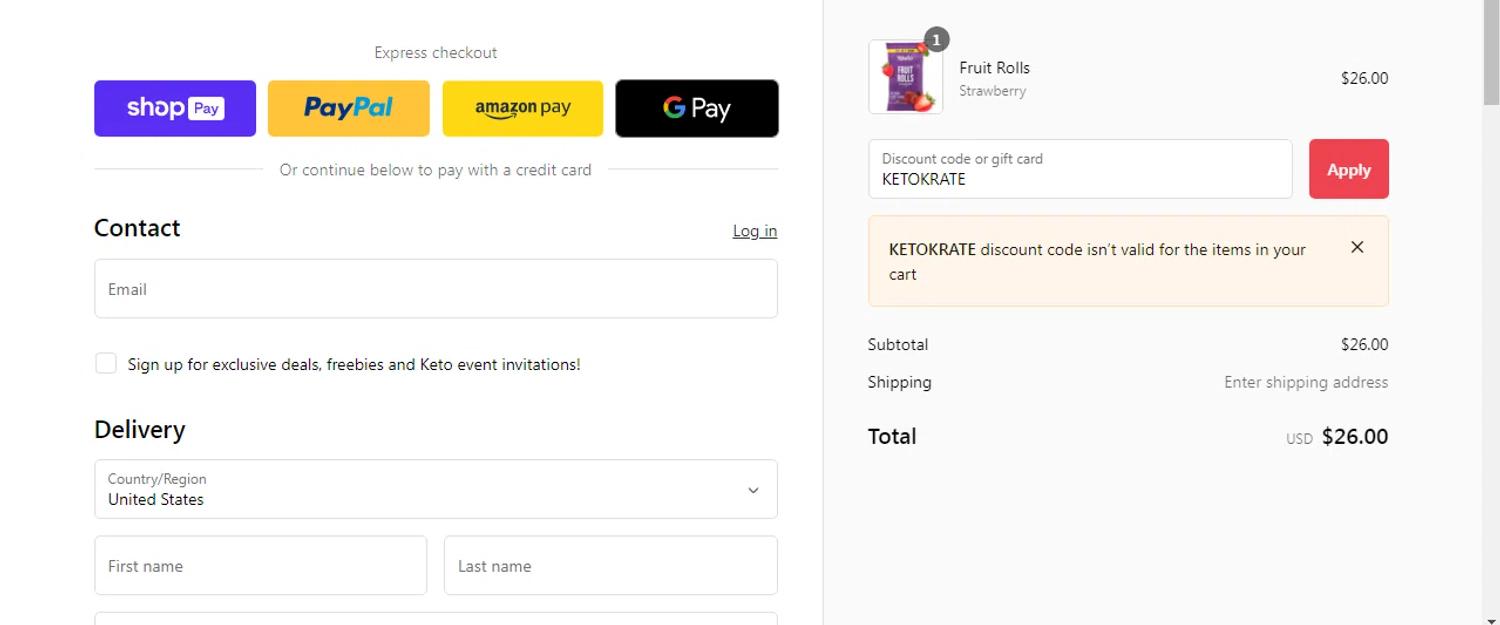
Task: Enable exclusive deals signup checkbox
Action: coord(106,363)
